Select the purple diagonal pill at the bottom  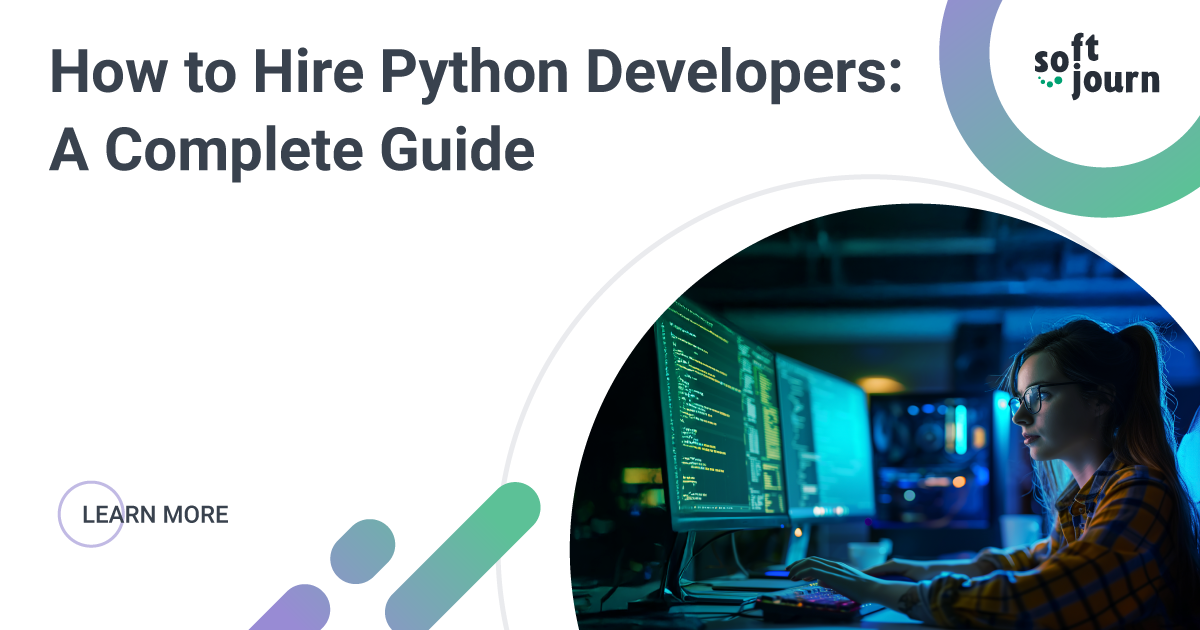[x=292, y=608]
